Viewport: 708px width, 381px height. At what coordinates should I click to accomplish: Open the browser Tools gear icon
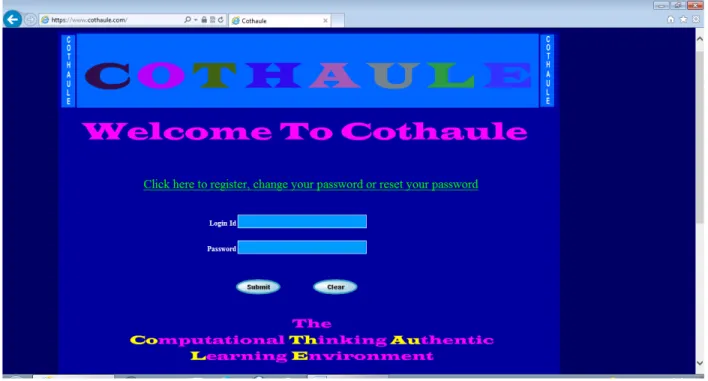point(696,19)
